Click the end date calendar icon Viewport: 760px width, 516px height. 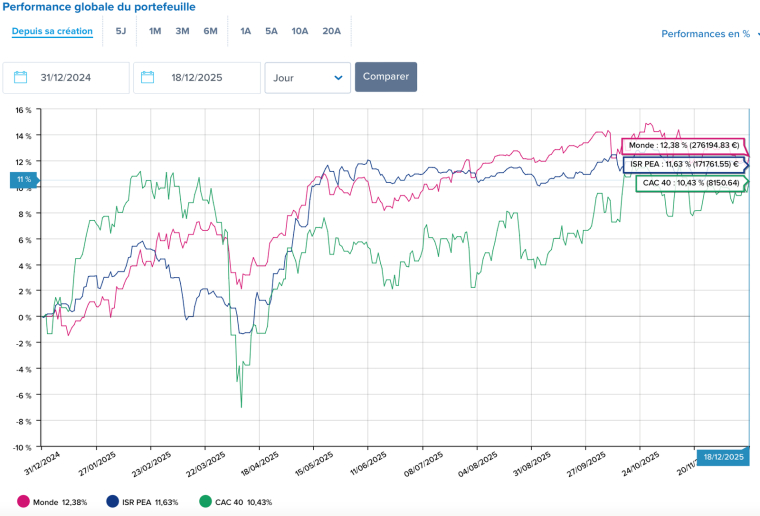[x=149, y=78]
